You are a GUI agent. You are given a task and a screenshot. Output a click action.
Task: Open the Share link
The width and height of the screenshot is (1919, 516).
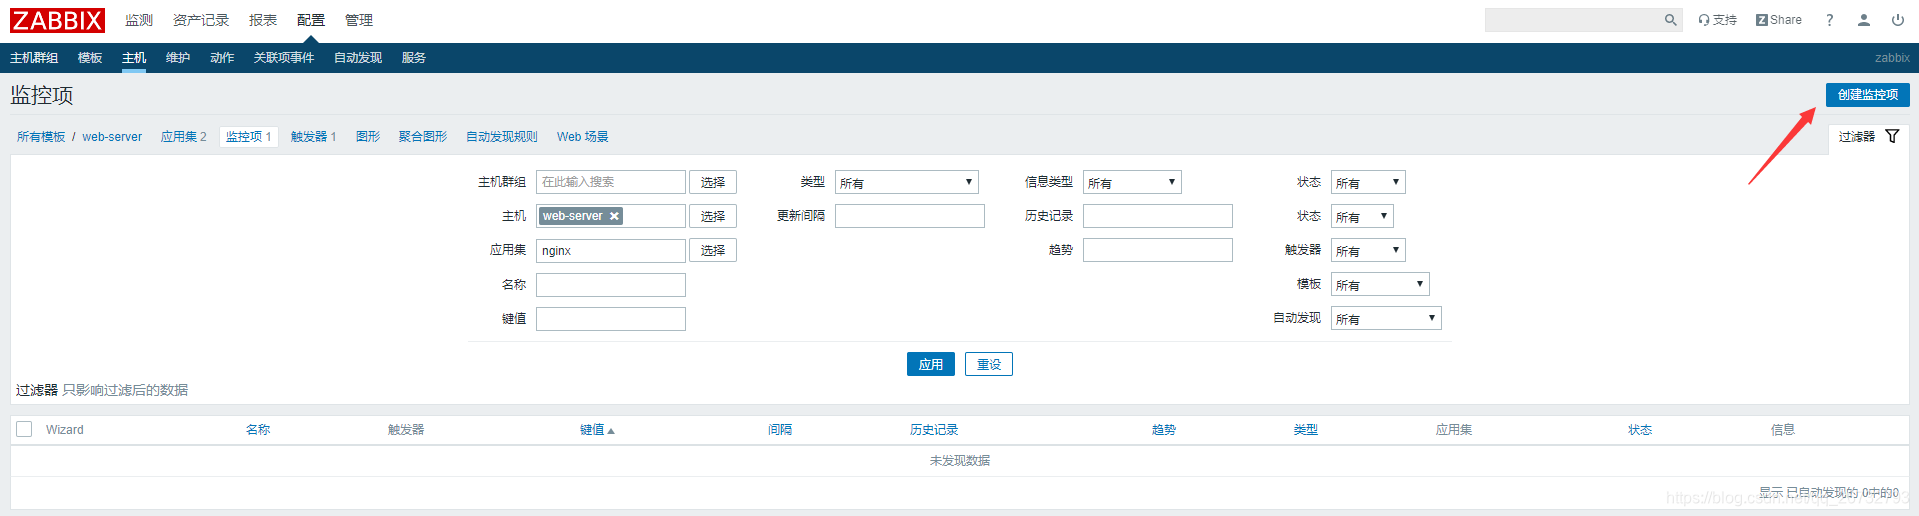1779,20
